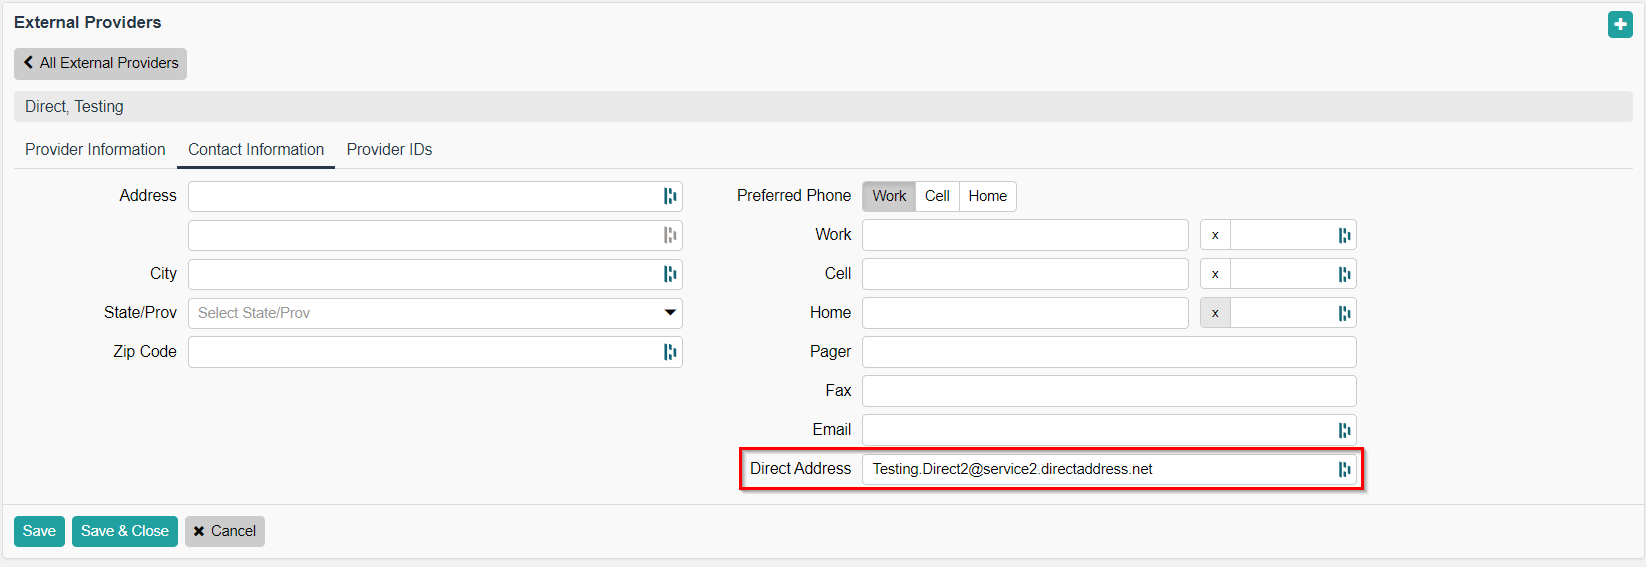Viewport: 1646px width, 567px height.
Task: Open the Contact Information tab
Action: pyautogui.click(x=256, y=150)
